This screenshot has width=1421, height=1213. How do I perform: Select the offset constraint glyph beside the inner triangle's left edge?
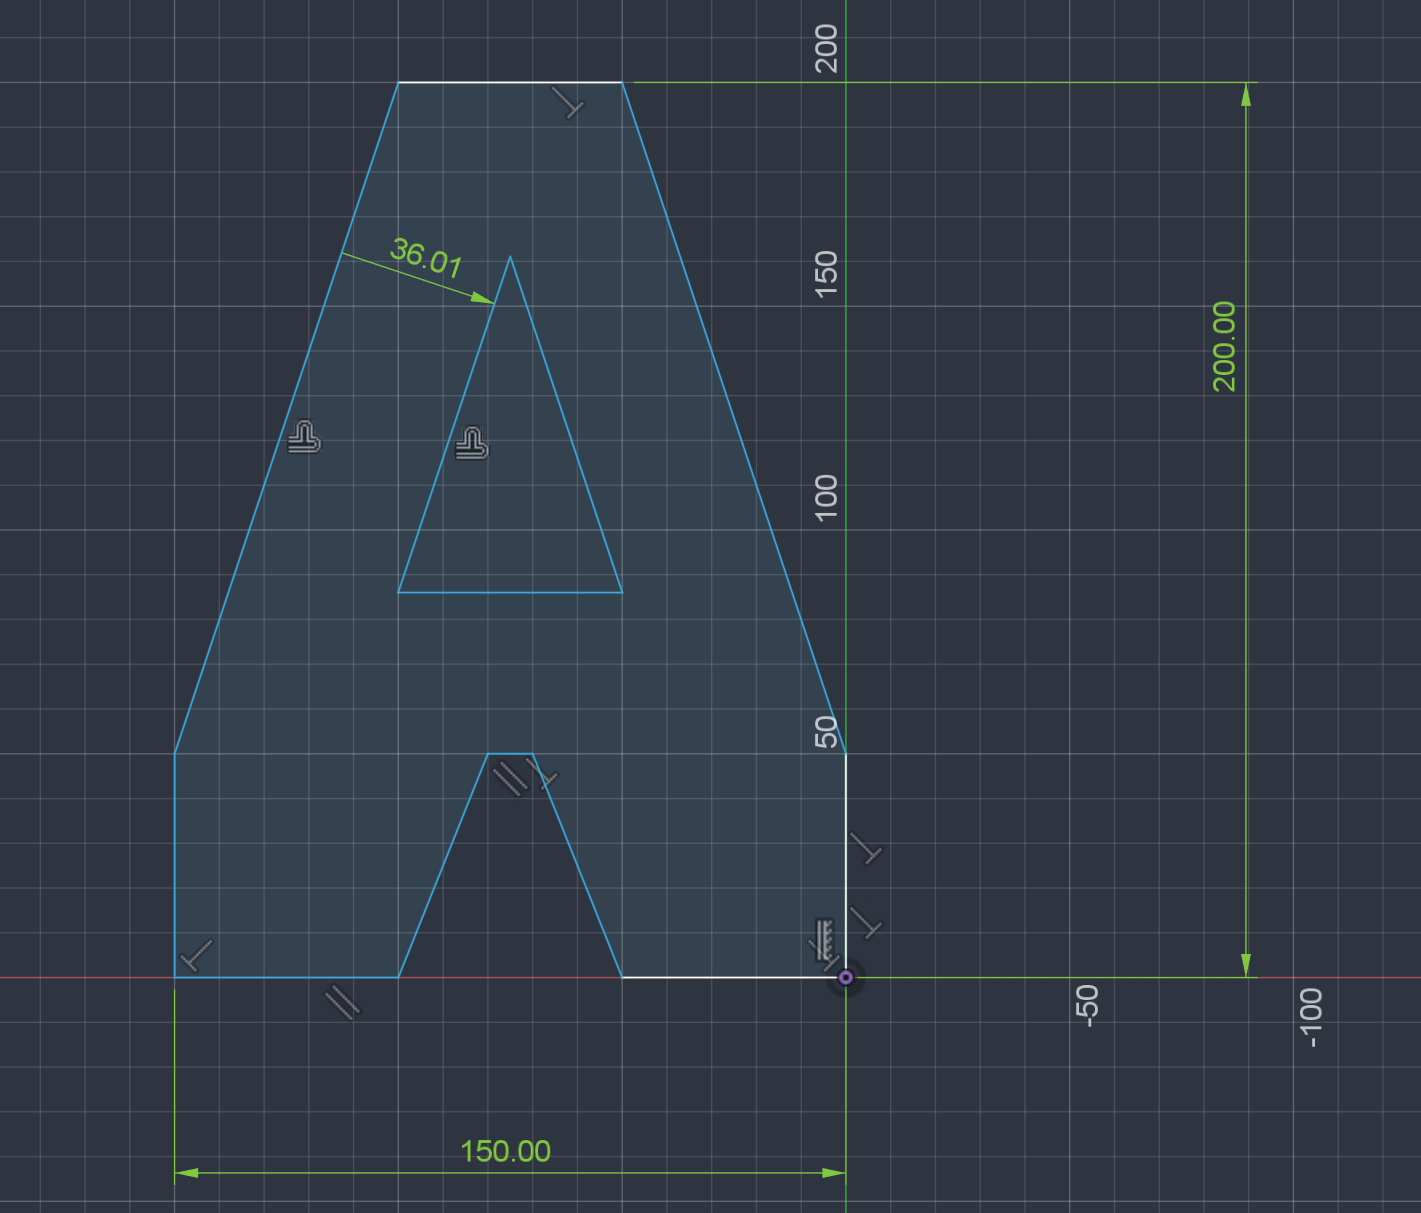472,443
